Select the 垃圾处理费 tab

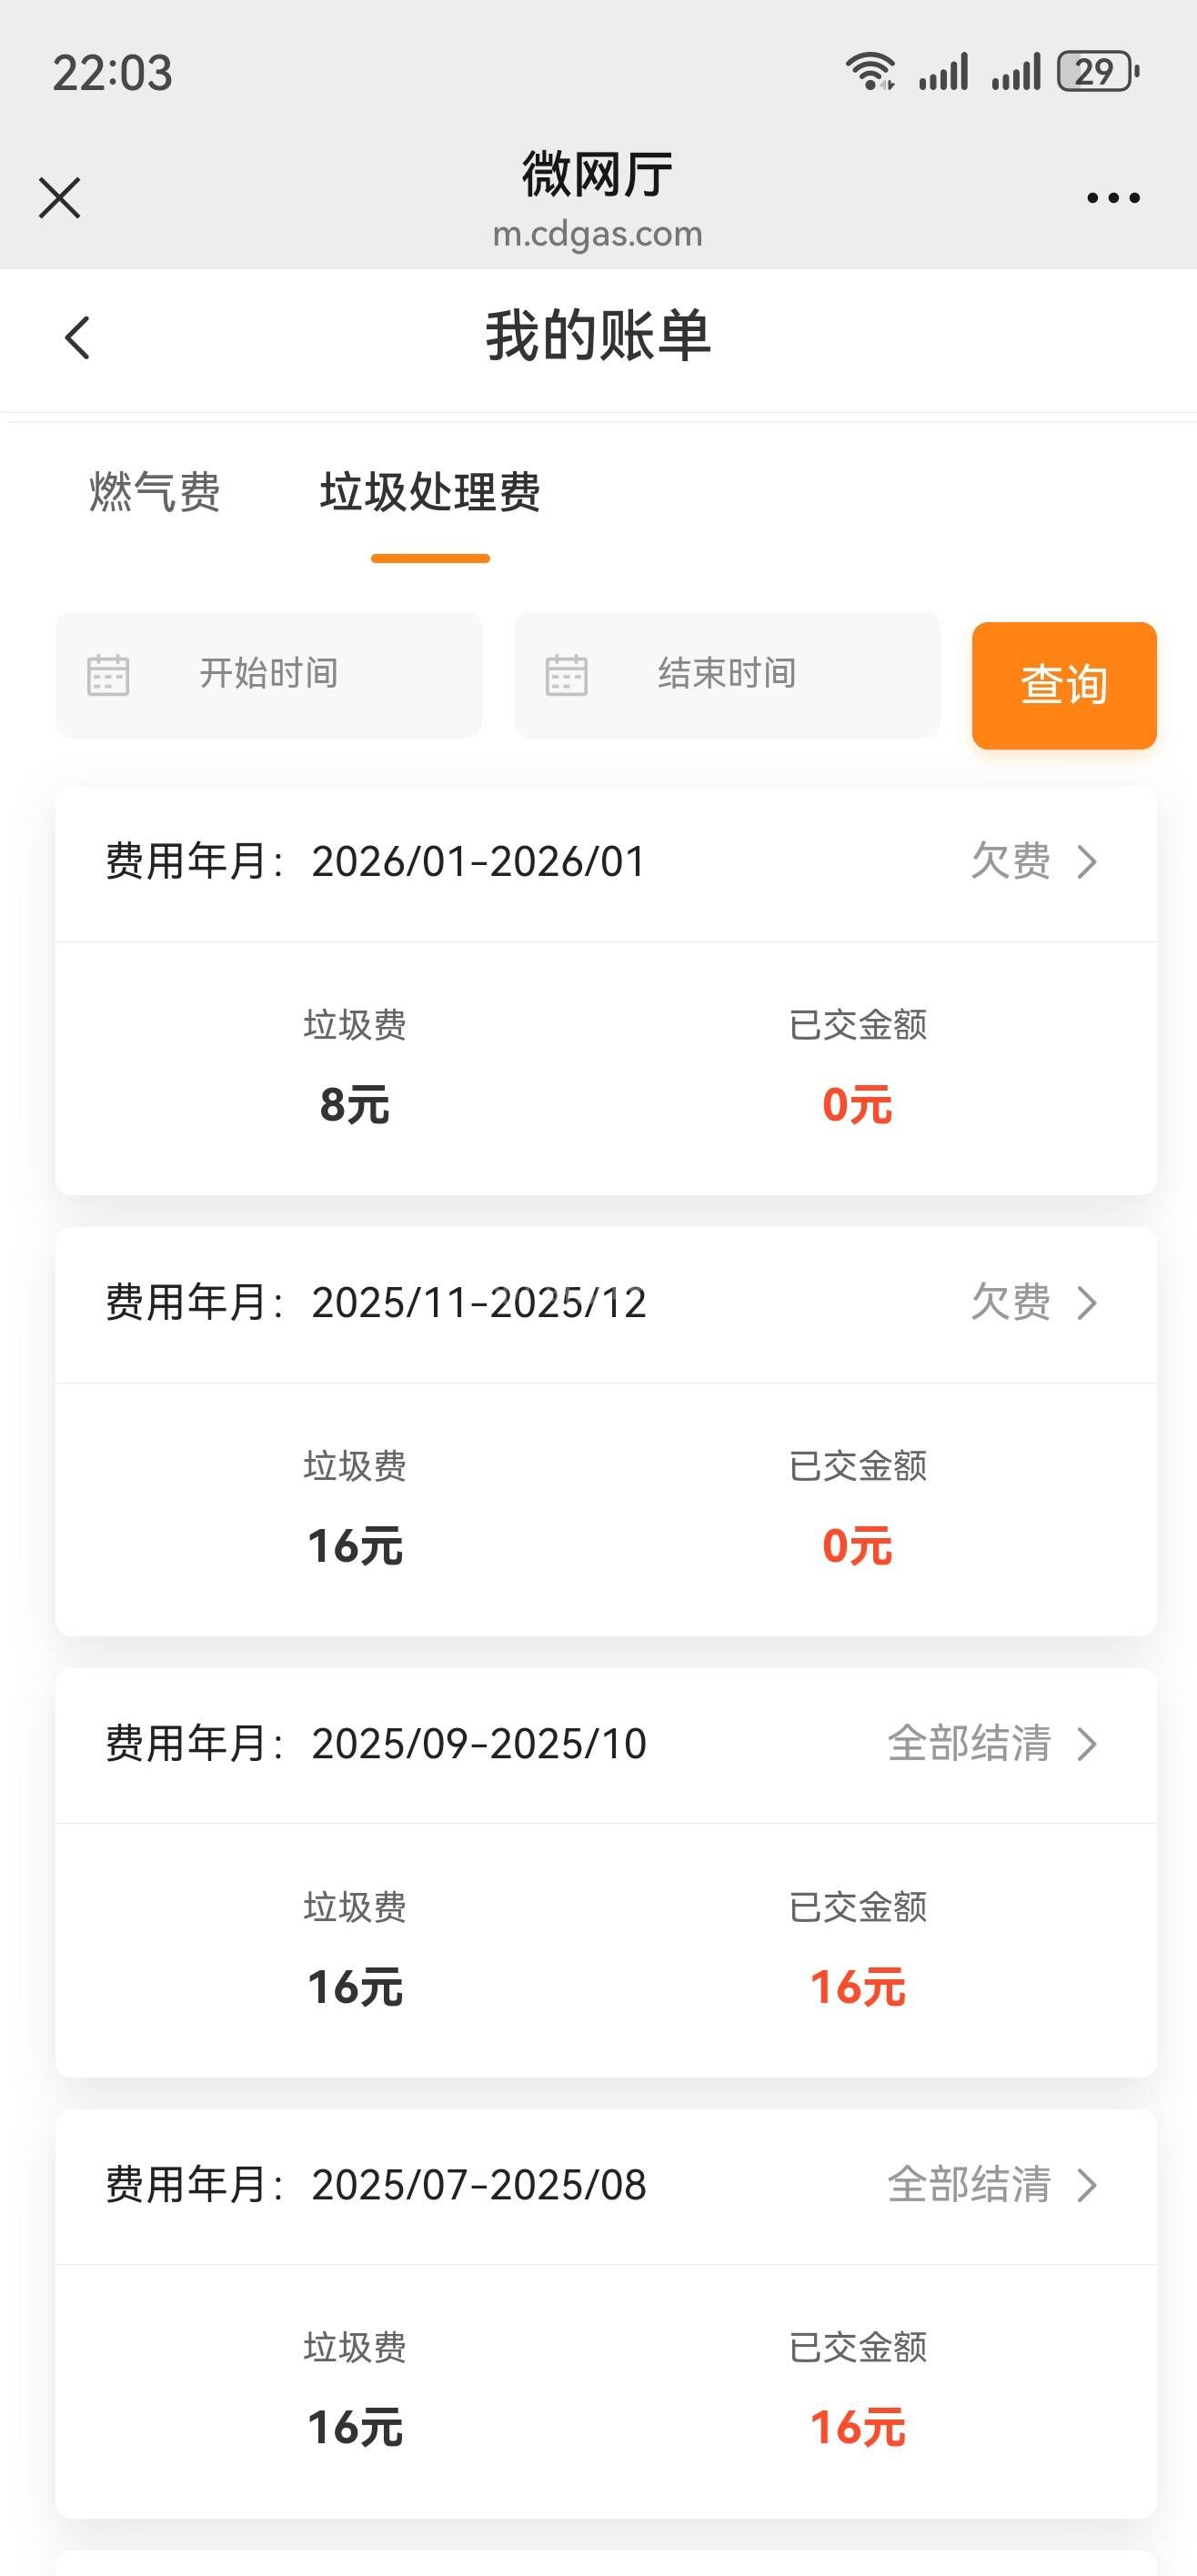point(430,492)
